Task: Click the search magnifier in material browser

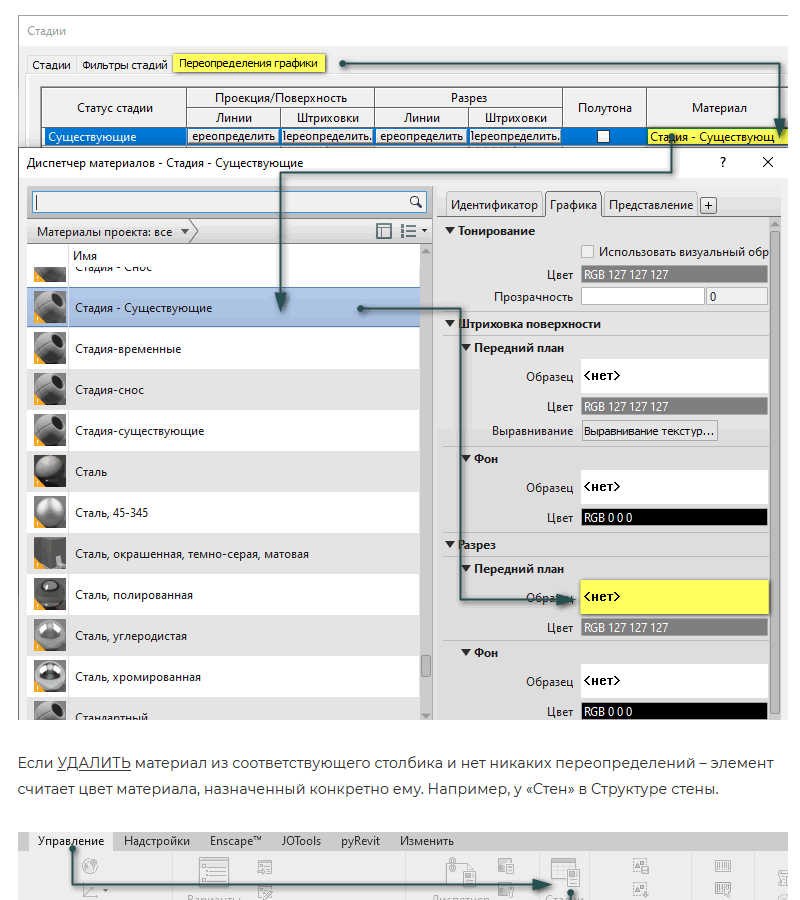Action: click(415, 201)
